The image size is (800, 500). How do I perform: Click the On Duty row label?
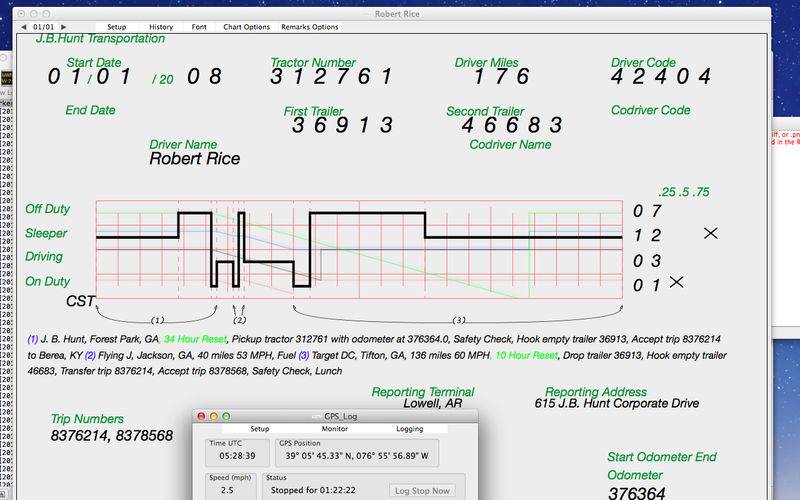point(47,282)
